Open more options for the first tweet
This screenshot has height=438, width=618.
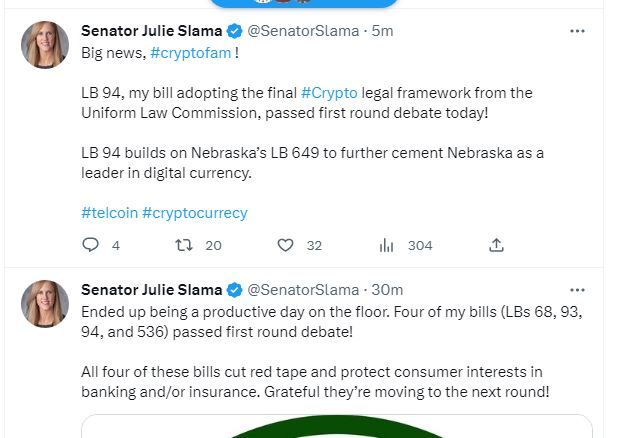pos(577,31)
